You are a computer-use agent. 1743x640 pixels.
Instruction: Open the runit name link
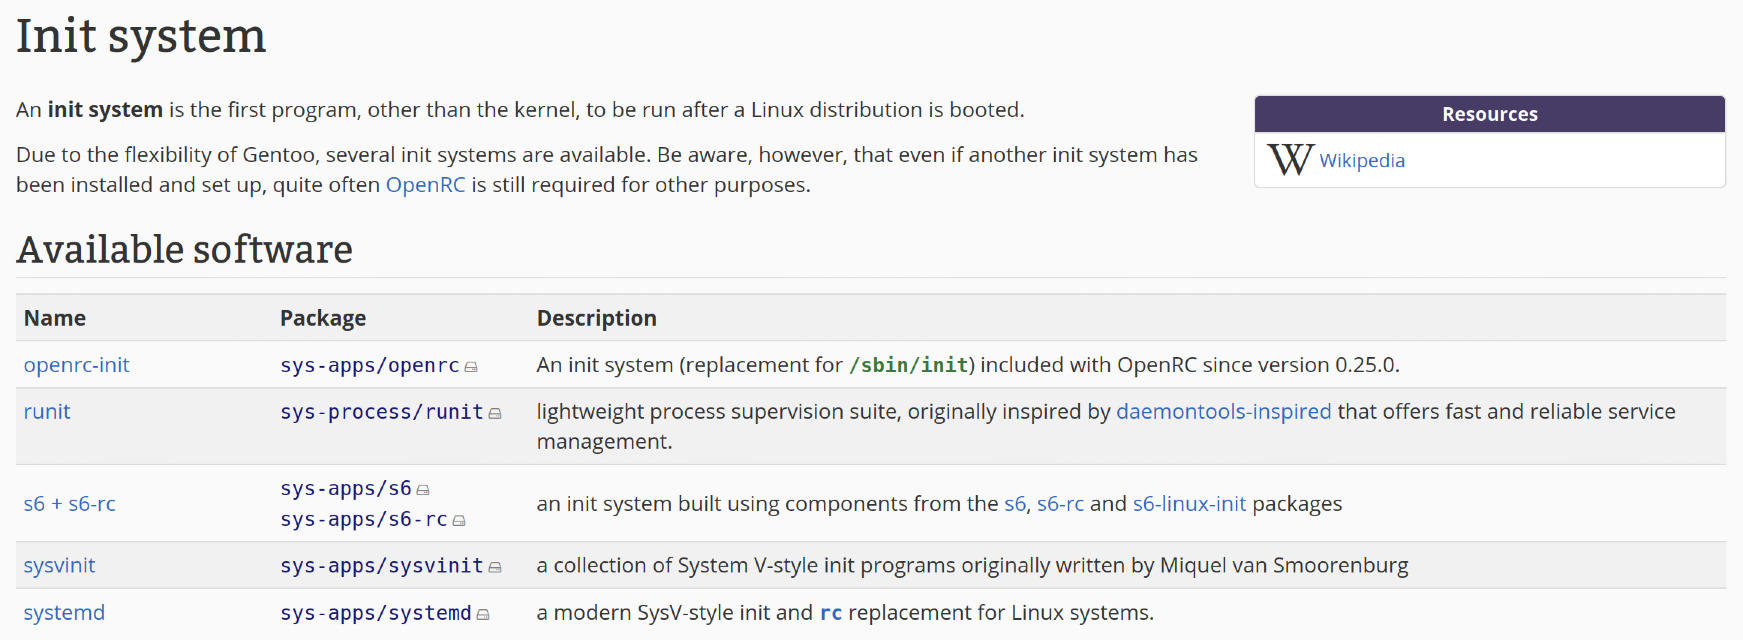pos(47,411)
